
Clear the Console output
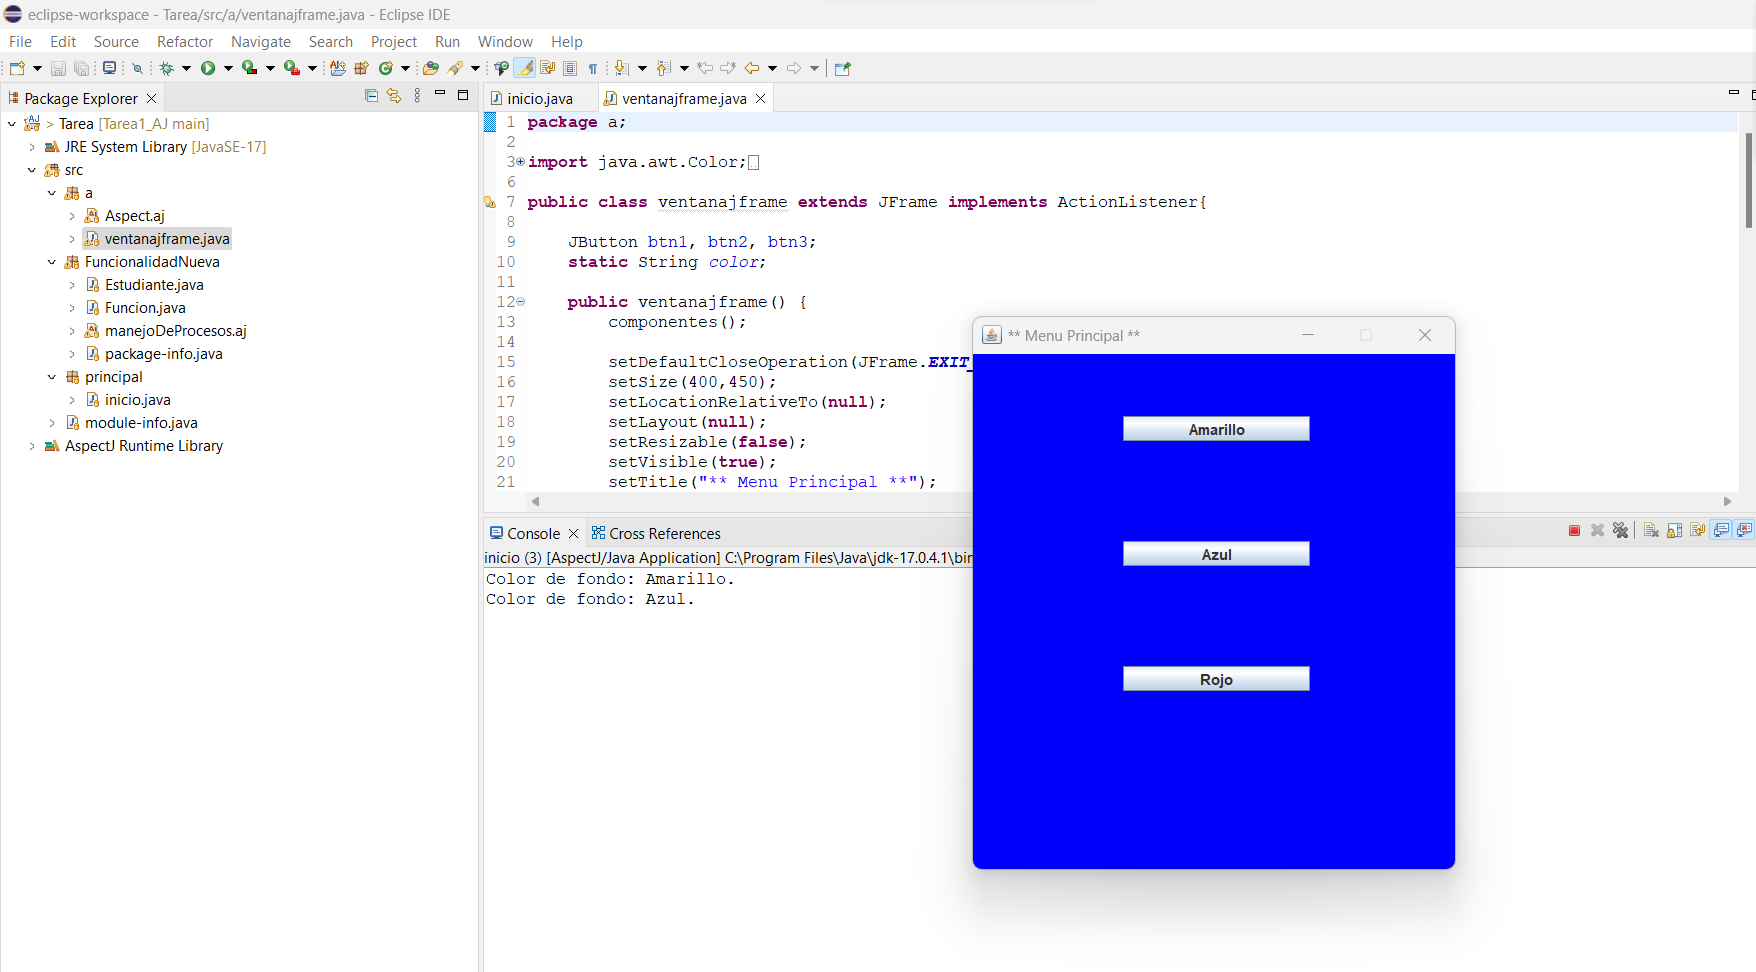pyautogui.click(x=1651, y=530)
